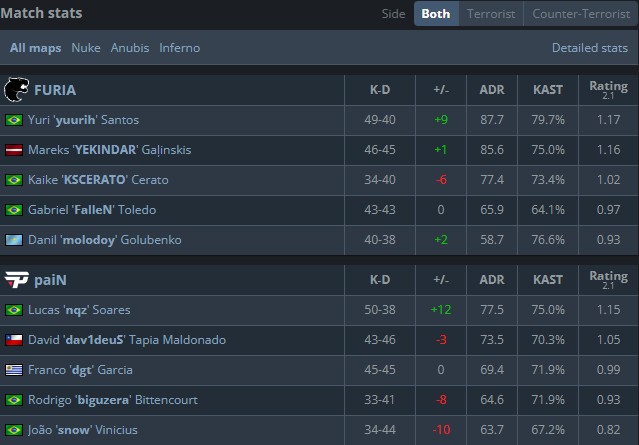Switch side filter to Counter-Terrorist

(x=580, y=14)
